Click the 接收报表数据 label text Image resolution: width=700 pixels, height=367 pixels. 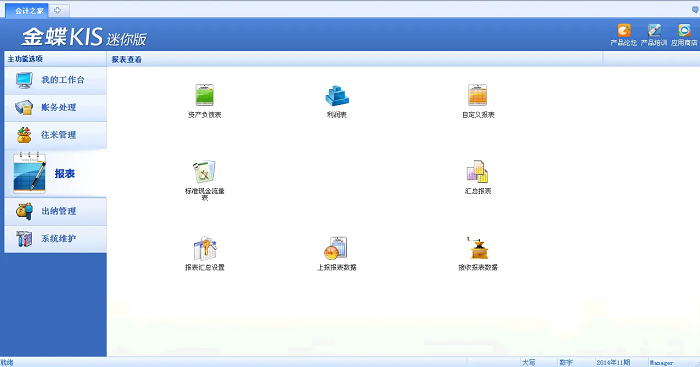478,267
